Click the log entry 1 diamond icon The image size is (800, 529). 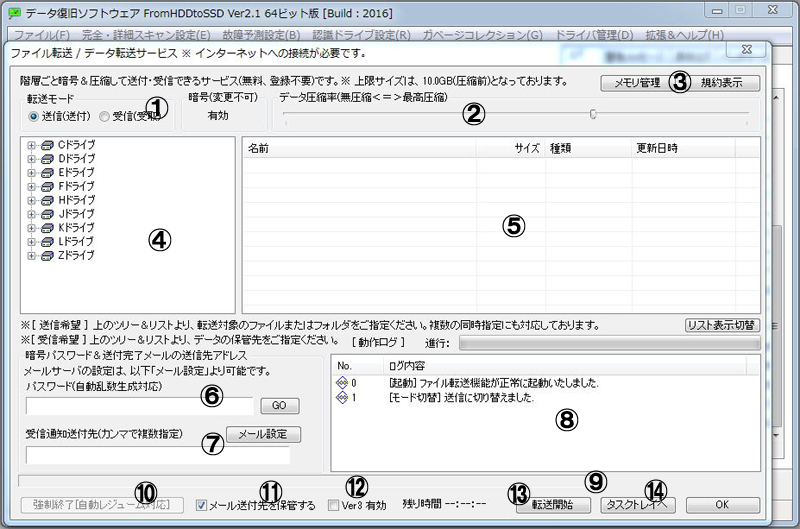click(x=342, y=397)
